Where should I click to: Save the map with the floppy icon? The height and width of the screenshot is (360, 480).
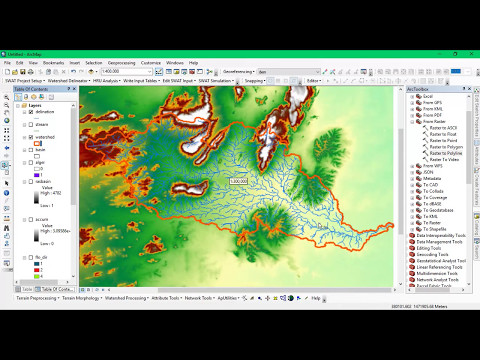pyautogui.click(x=23, y=72)
